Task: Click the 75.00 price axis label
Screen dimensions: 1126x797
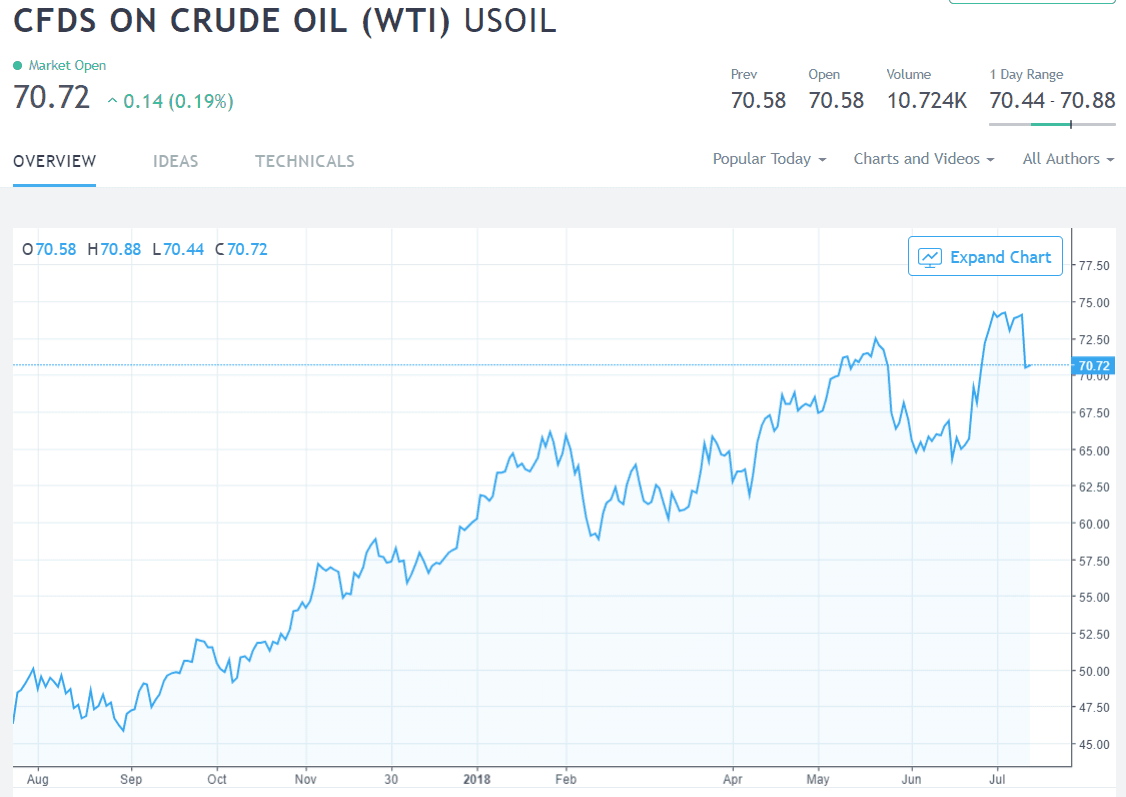Action: click(x=1094, y=302)
